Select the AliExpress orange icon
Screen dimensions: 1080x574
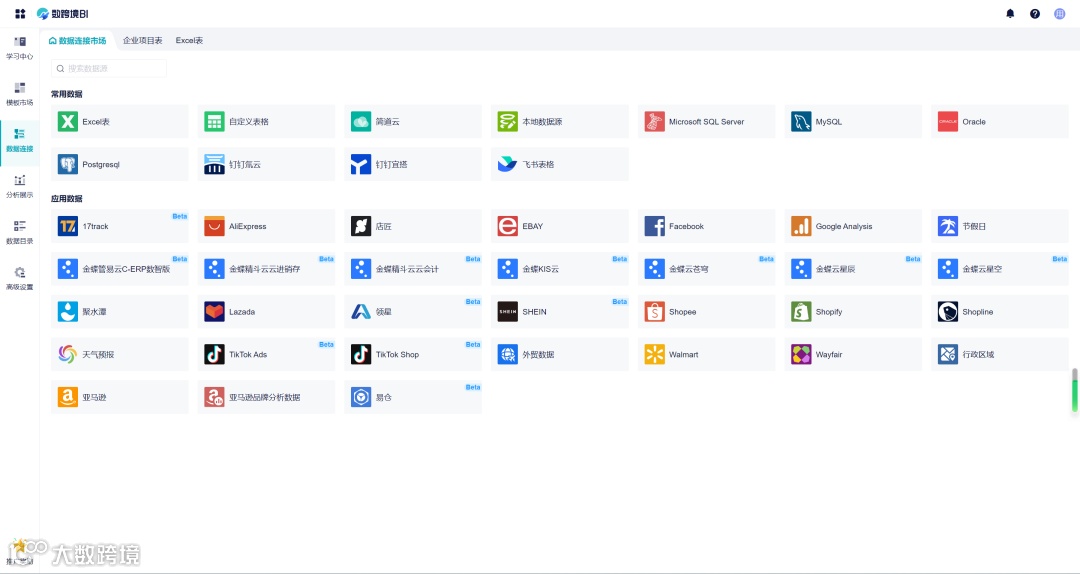pyautogui.click(x=214, y=226)
